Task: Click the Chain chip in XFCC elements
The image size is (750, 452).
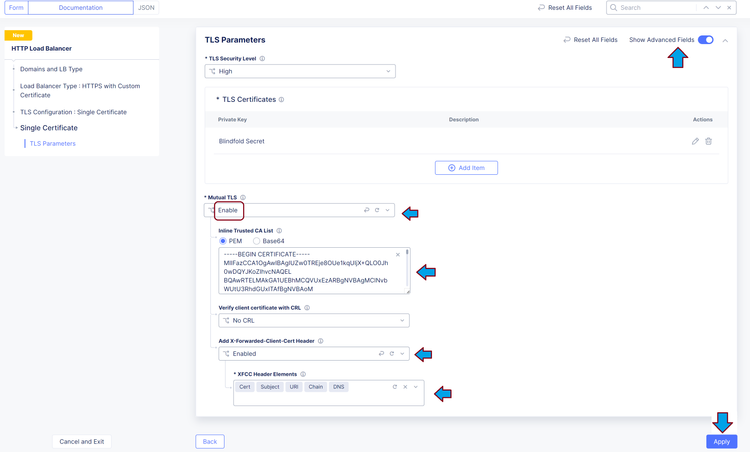Action: tap(316, 387)
